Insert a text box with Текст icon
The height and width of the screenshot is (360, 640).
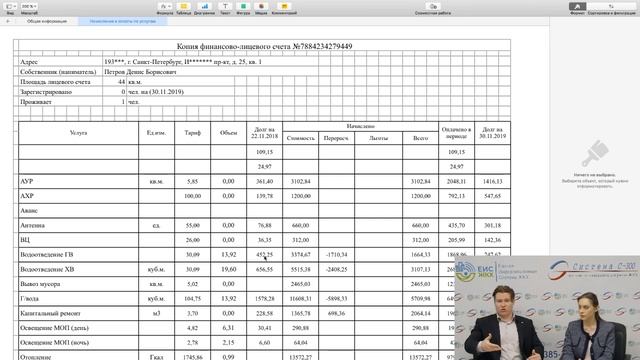click(225, 7)
